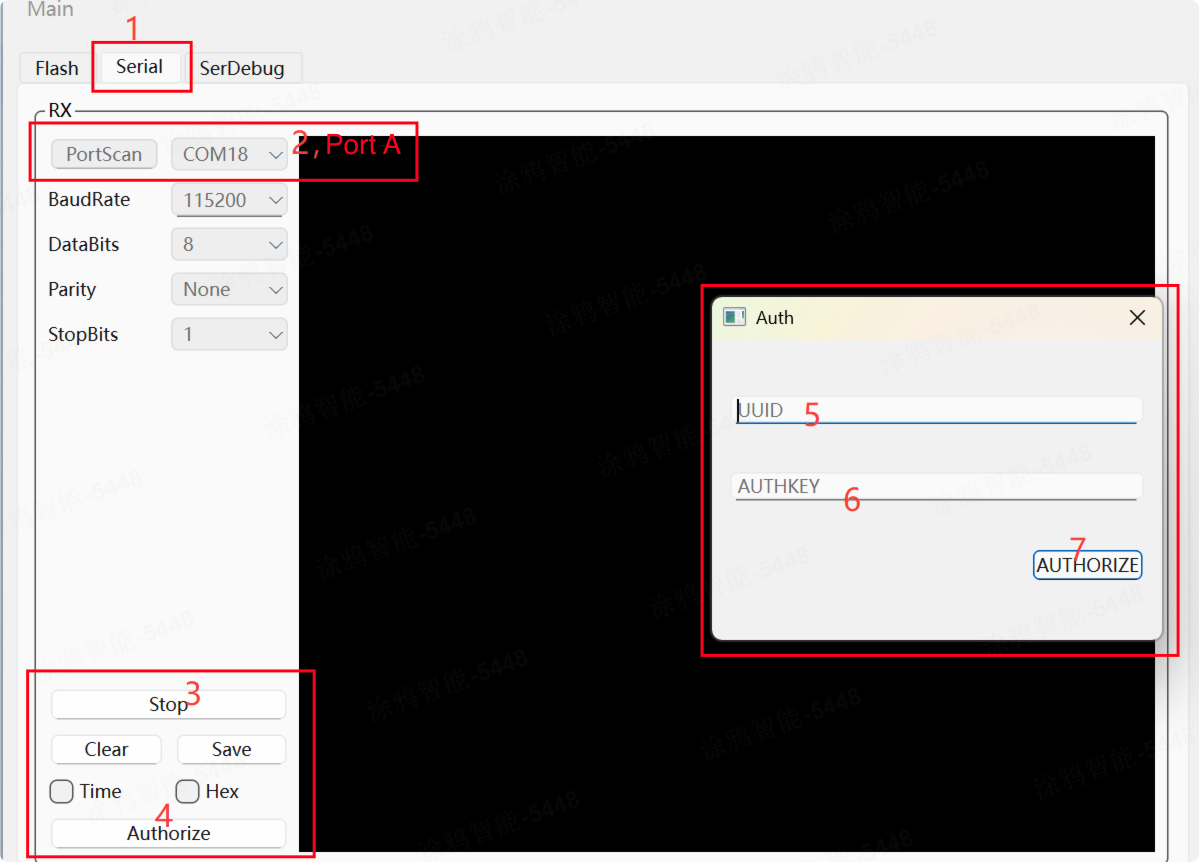Expand the DataBits dropdown
Image resolution: width=1199 pixels, height=862 pixels.
(x=229, y=245)
